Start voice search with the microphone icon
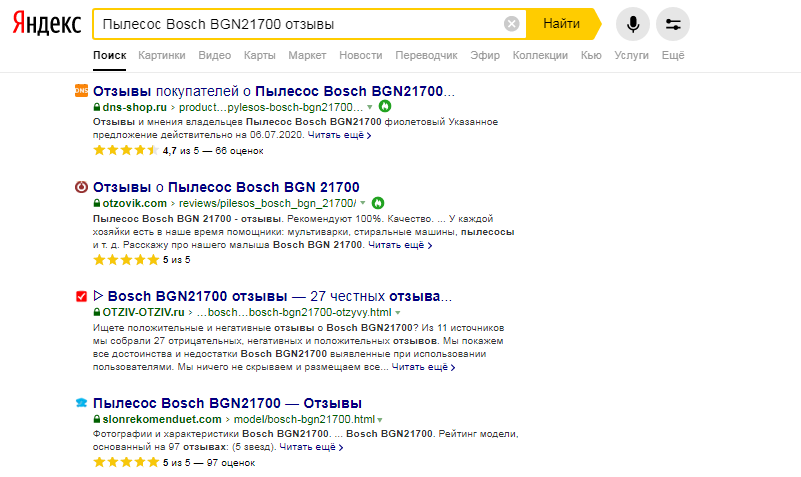 633,24
